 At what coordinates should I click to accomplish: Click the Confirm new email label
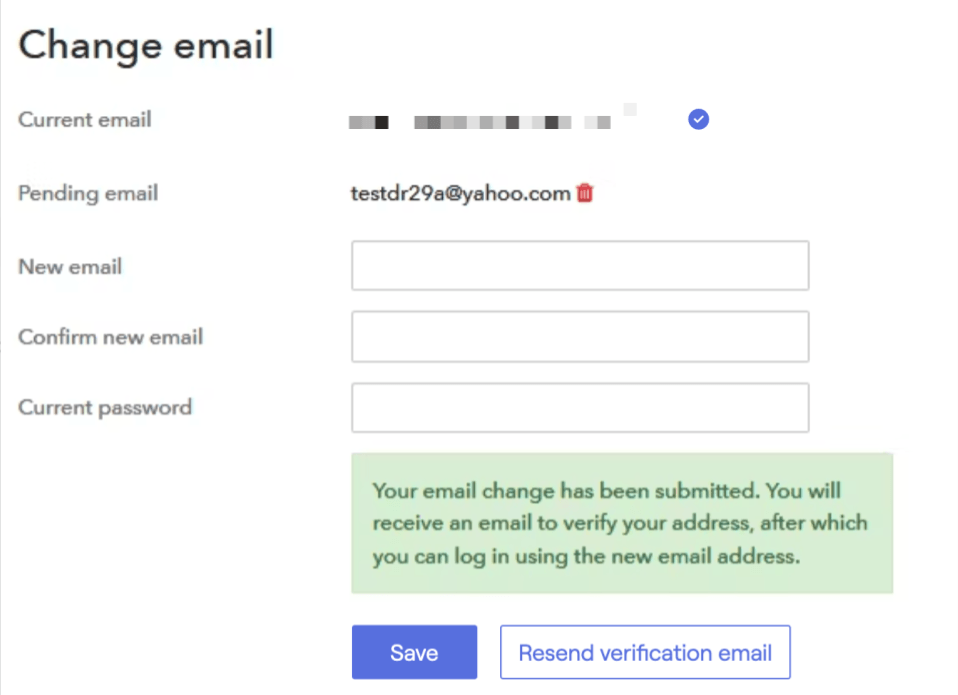tap(110, 337)
